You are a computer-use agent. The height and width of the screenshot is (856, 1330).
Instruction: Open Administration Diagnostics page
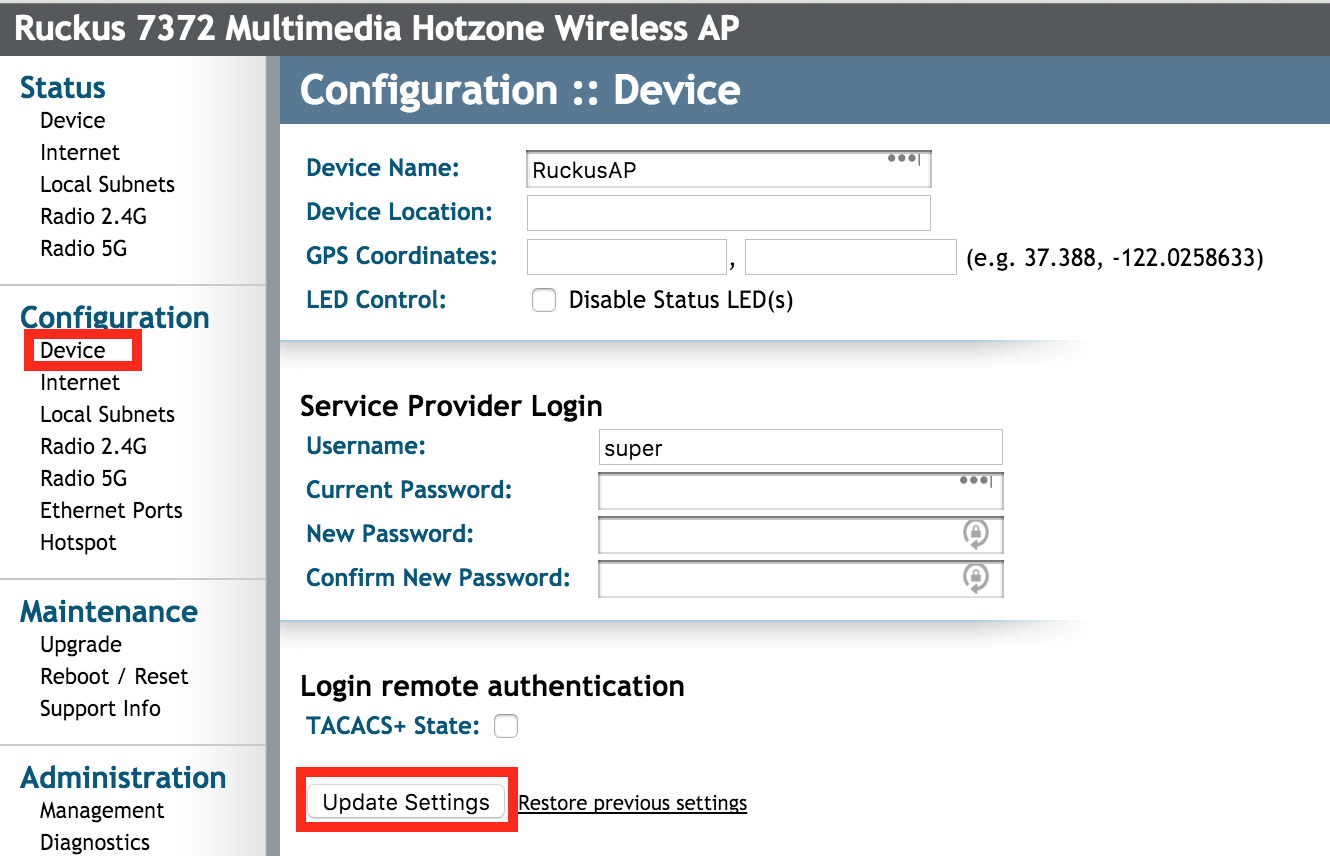[95, 842]
